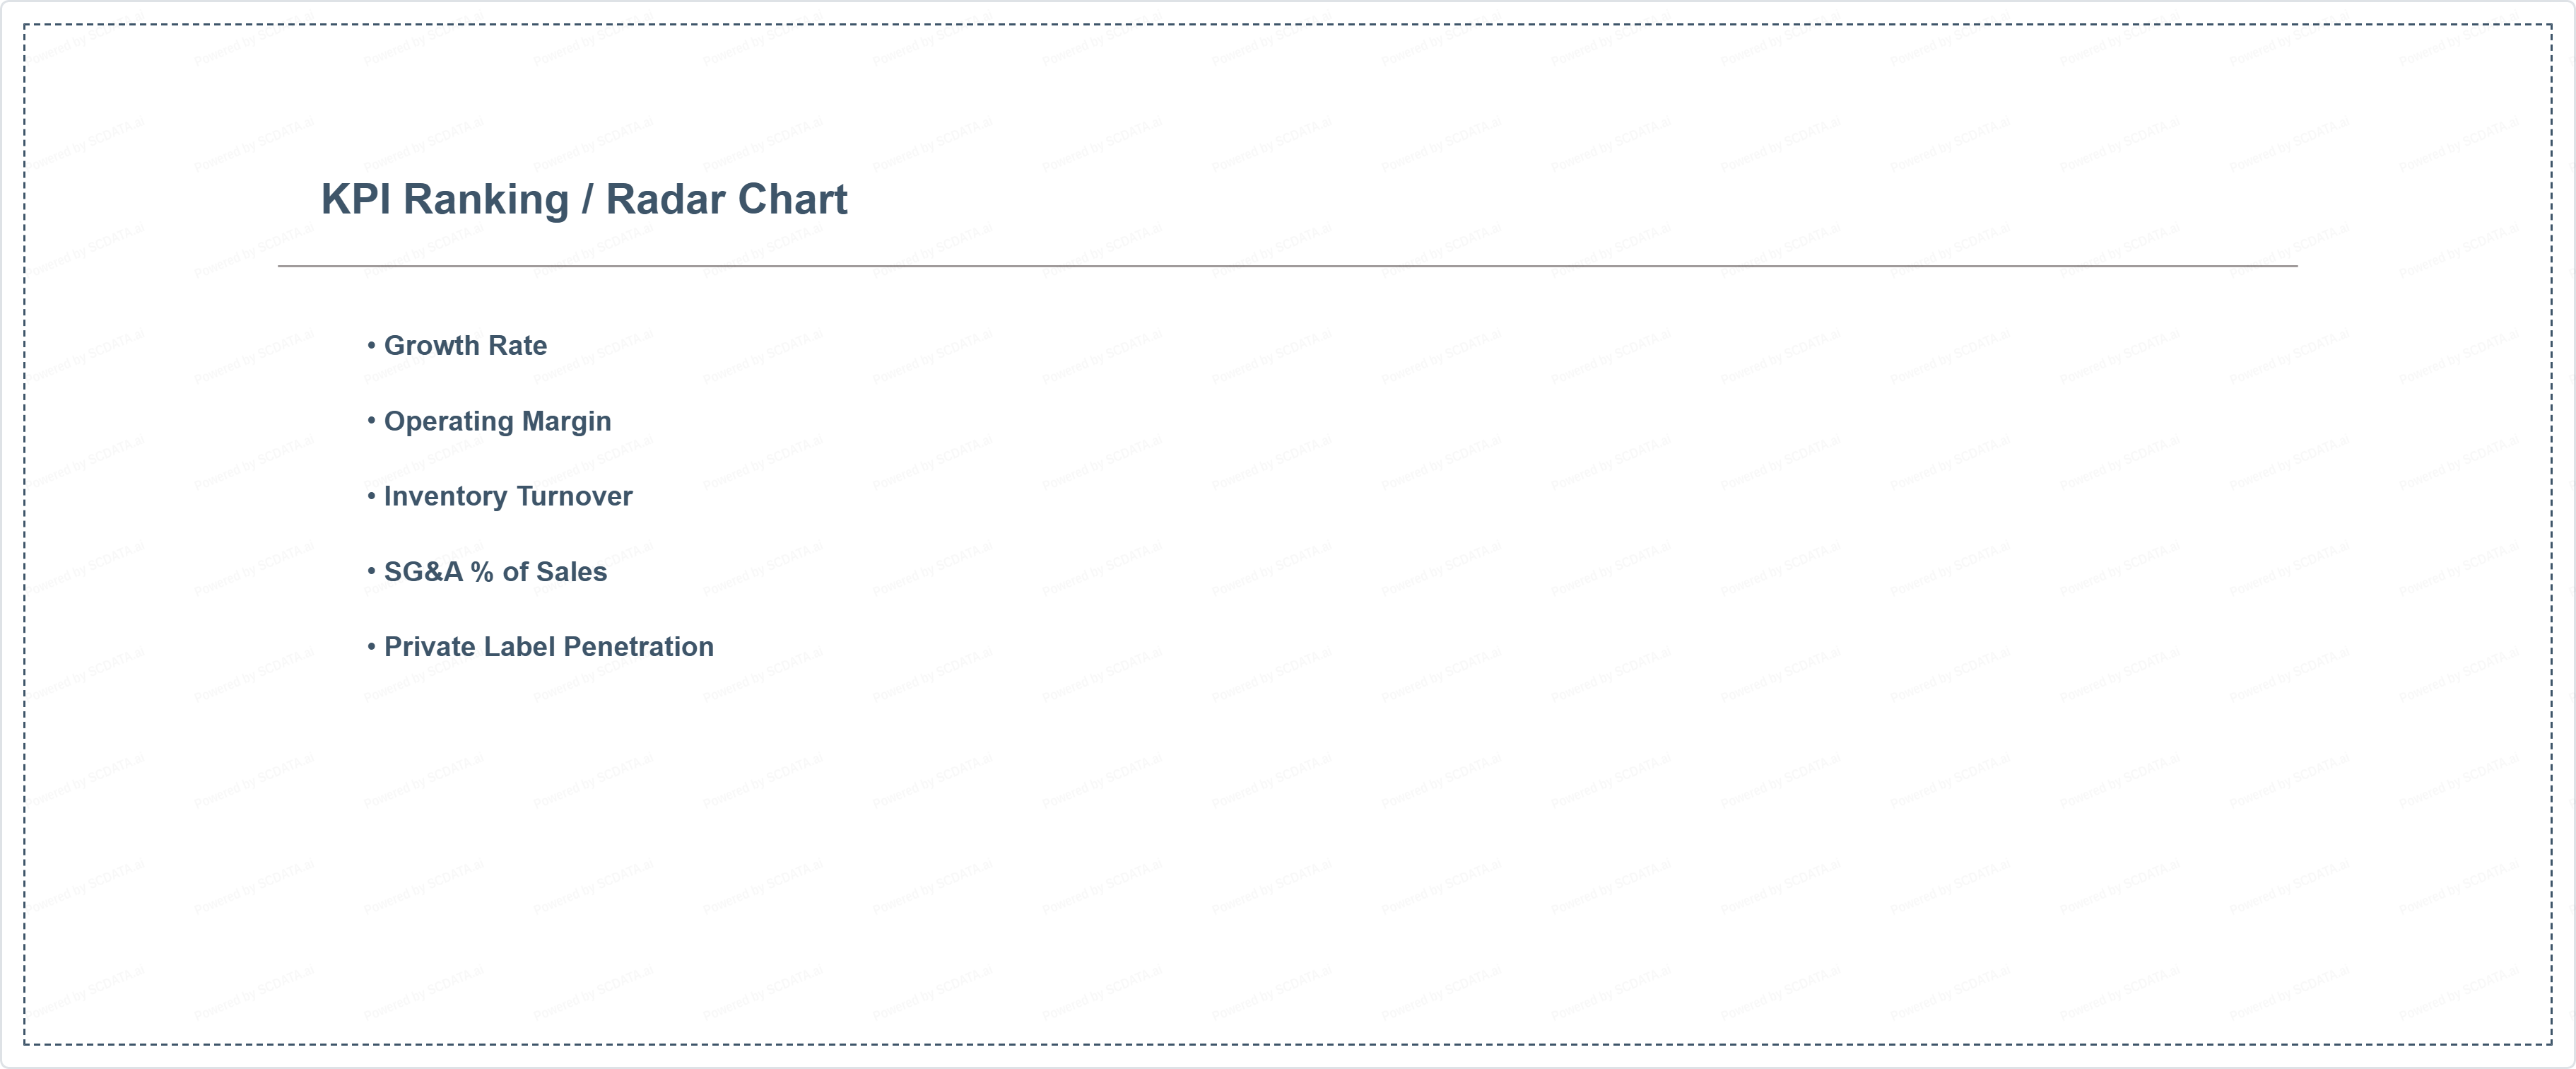
Task: Select the Inventory Turnover list item
Action: 508,497
